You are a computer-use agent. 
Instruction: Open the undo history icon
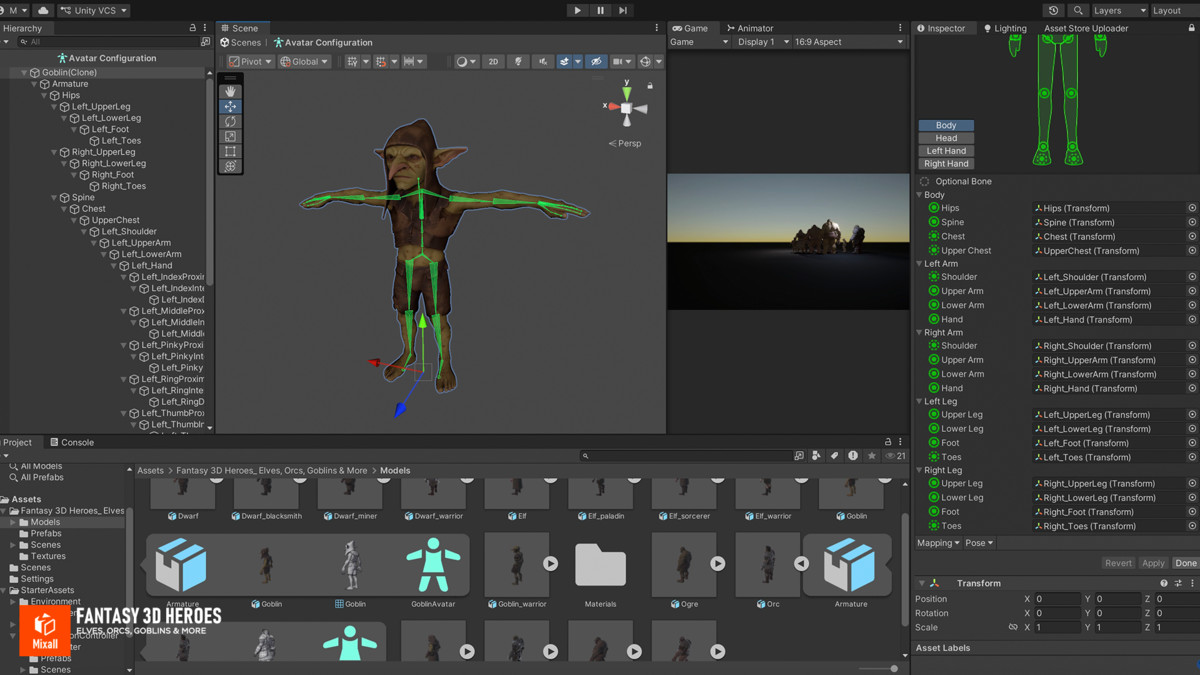pos(1053,10)
